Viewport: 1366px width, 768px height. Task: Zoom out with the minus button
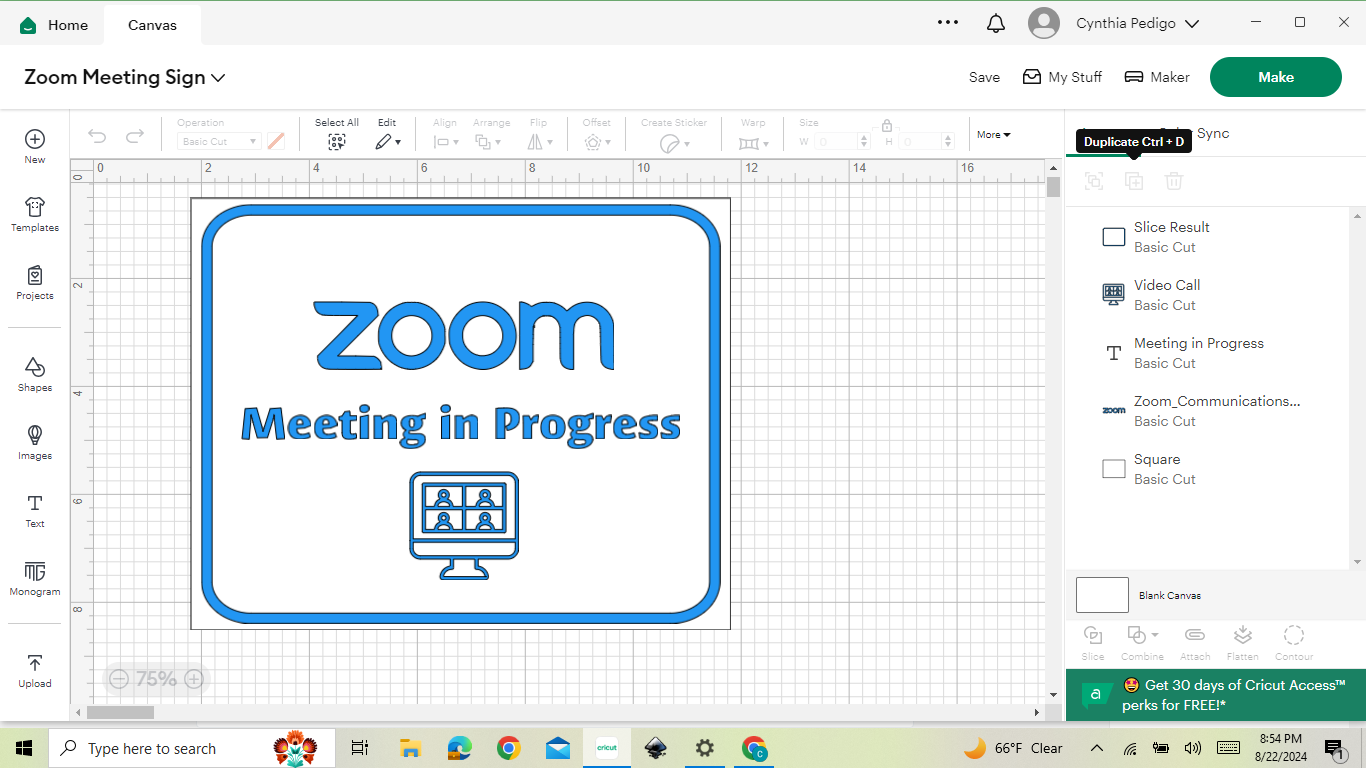point(119,679)
